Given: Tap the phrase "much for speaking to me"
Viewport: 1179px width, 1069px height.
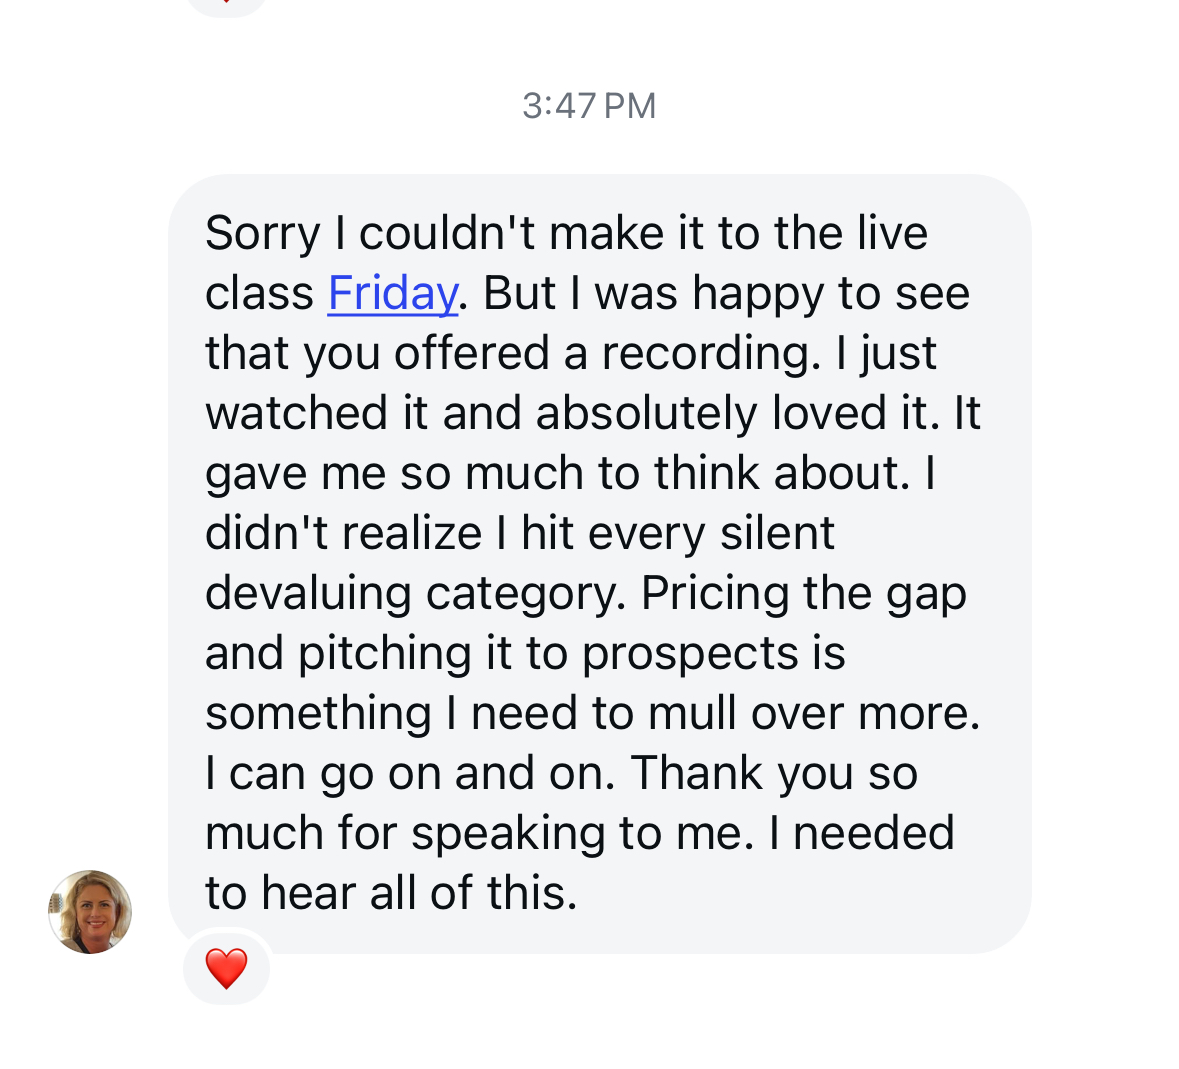Looking at the screenshot, I should 478,833.
